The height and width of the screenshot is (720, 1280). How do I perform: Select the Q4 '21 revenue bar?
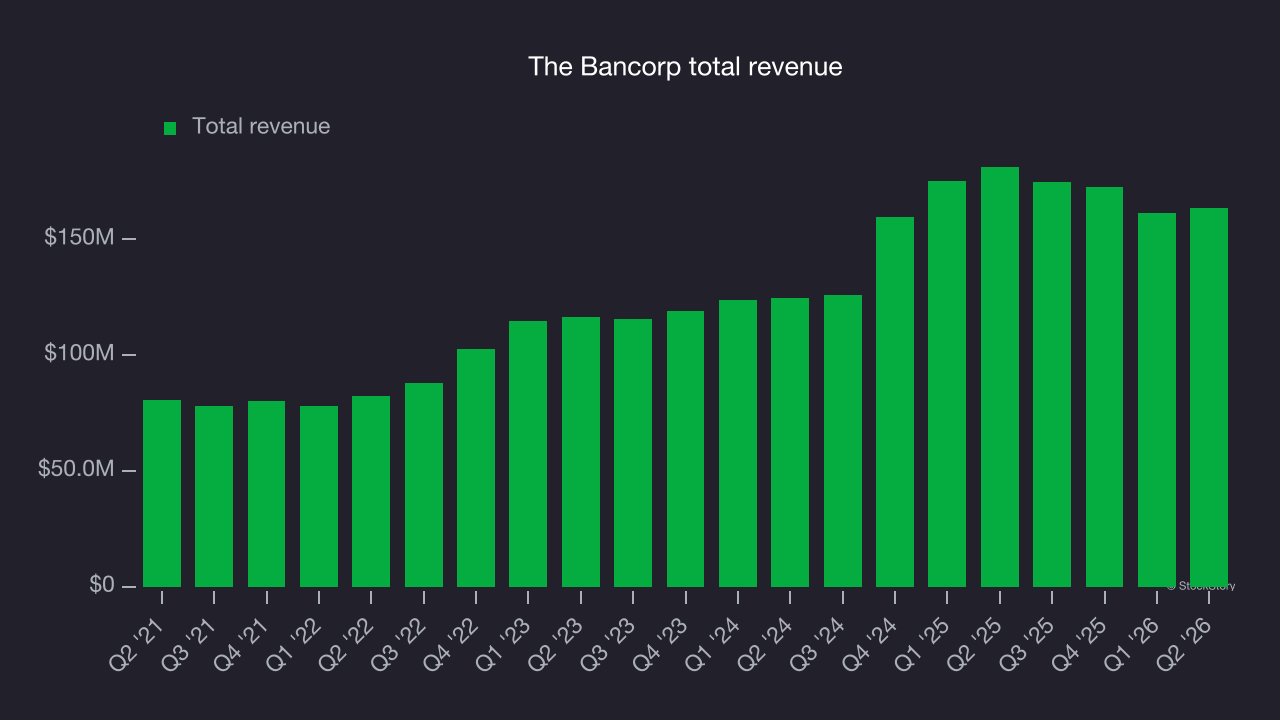[267, 494]
